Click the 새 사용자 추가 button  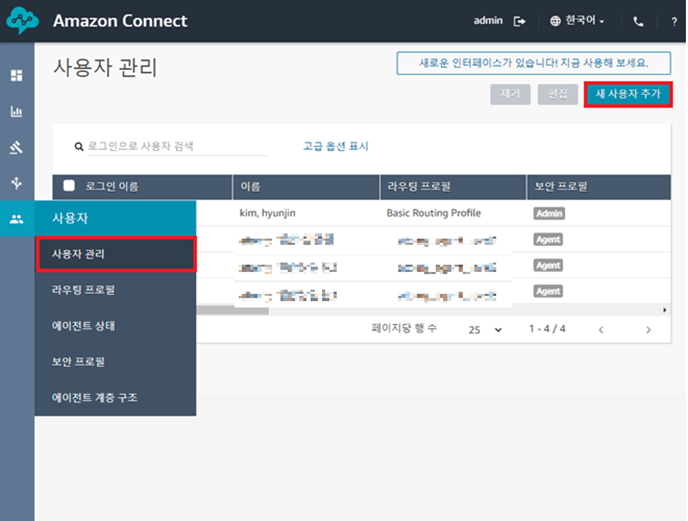pos(628,94)
